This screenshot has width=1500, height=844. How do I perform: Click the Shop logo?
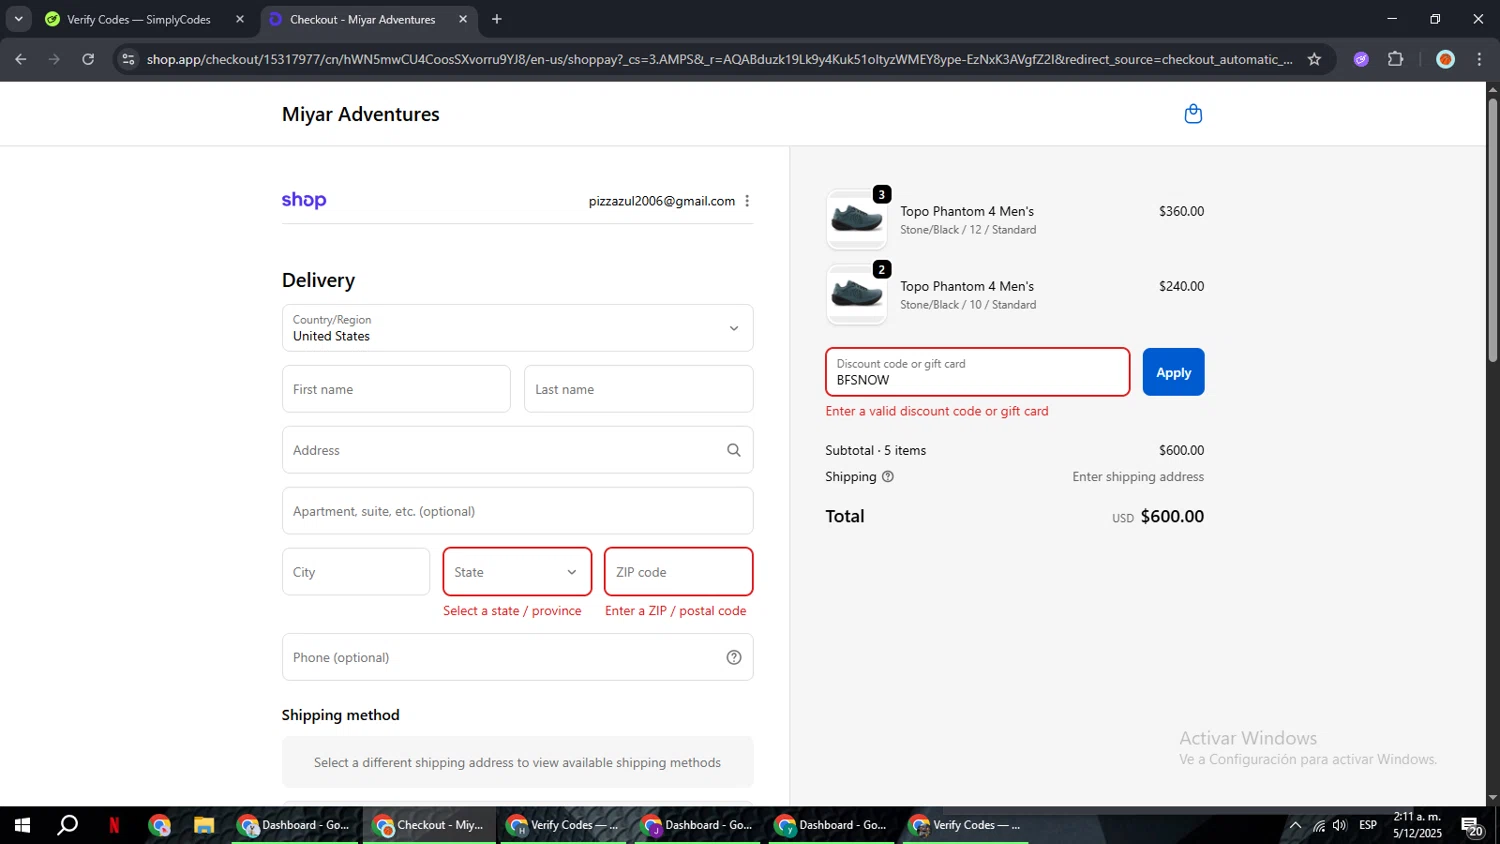(x=304, y=200)
